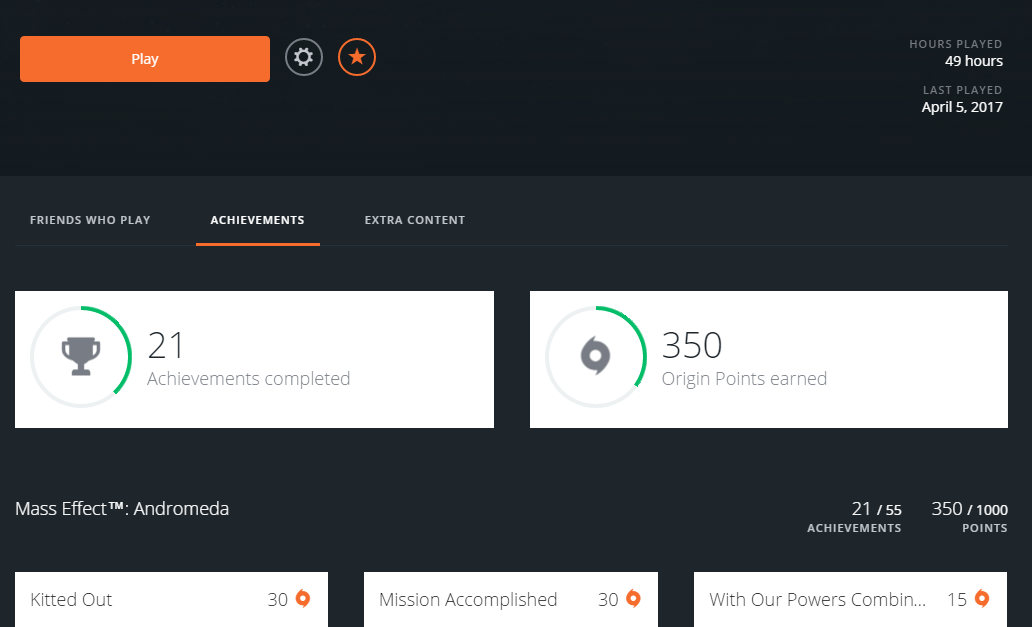The height and width of the screenshot is (627, 1032).
Task: Click the trophy icon in achievements card
Action: coord(81,357)
